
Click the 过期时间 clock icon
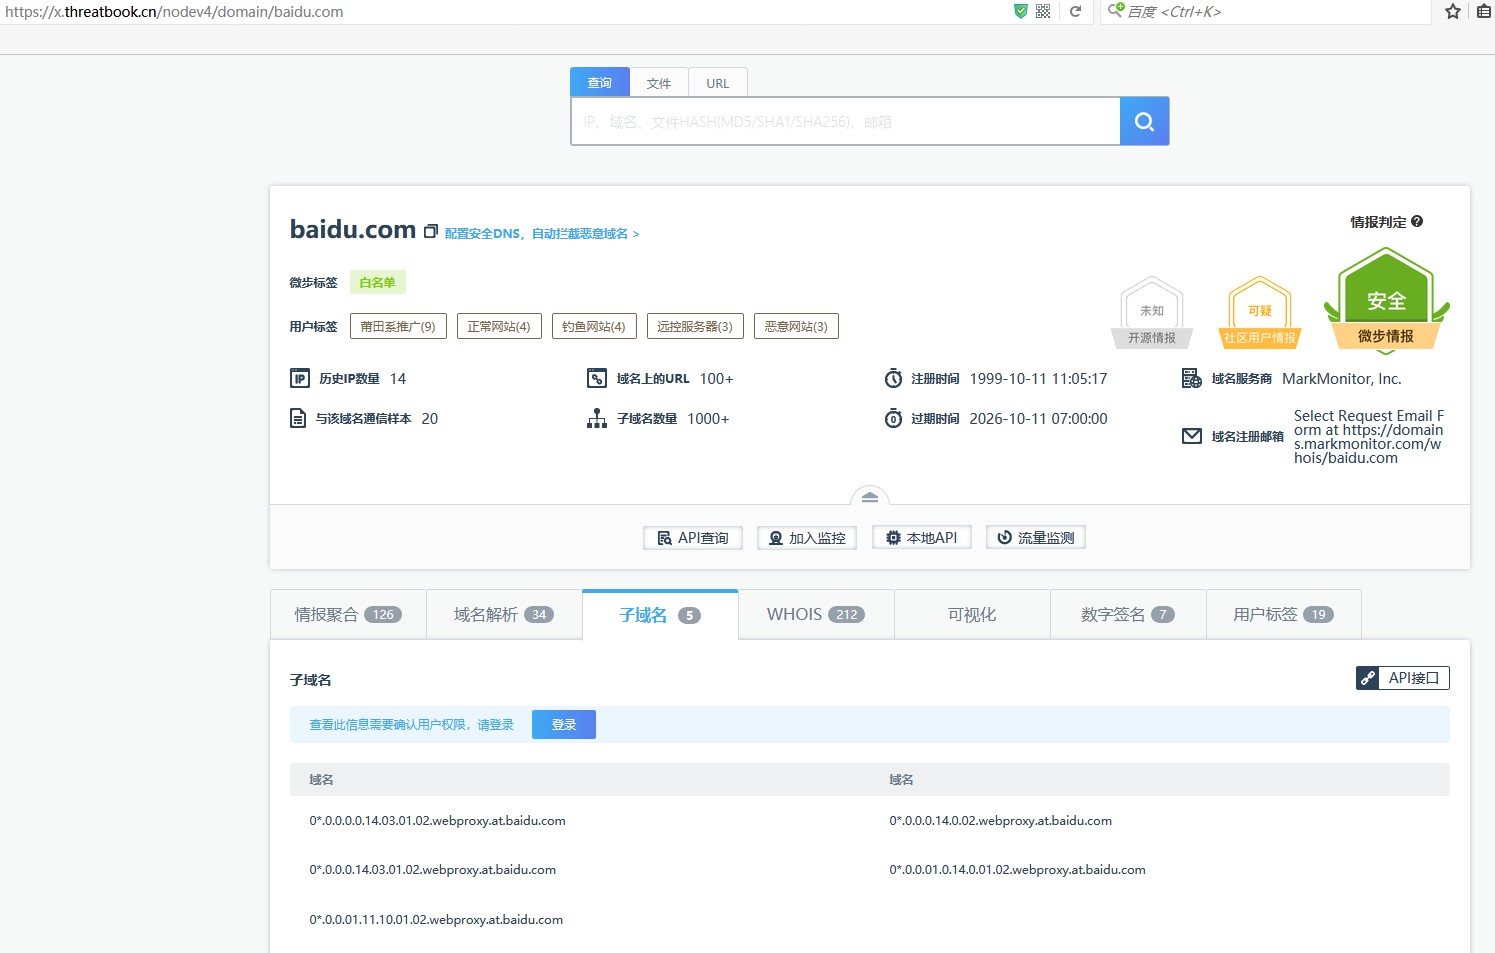point(893,418)
